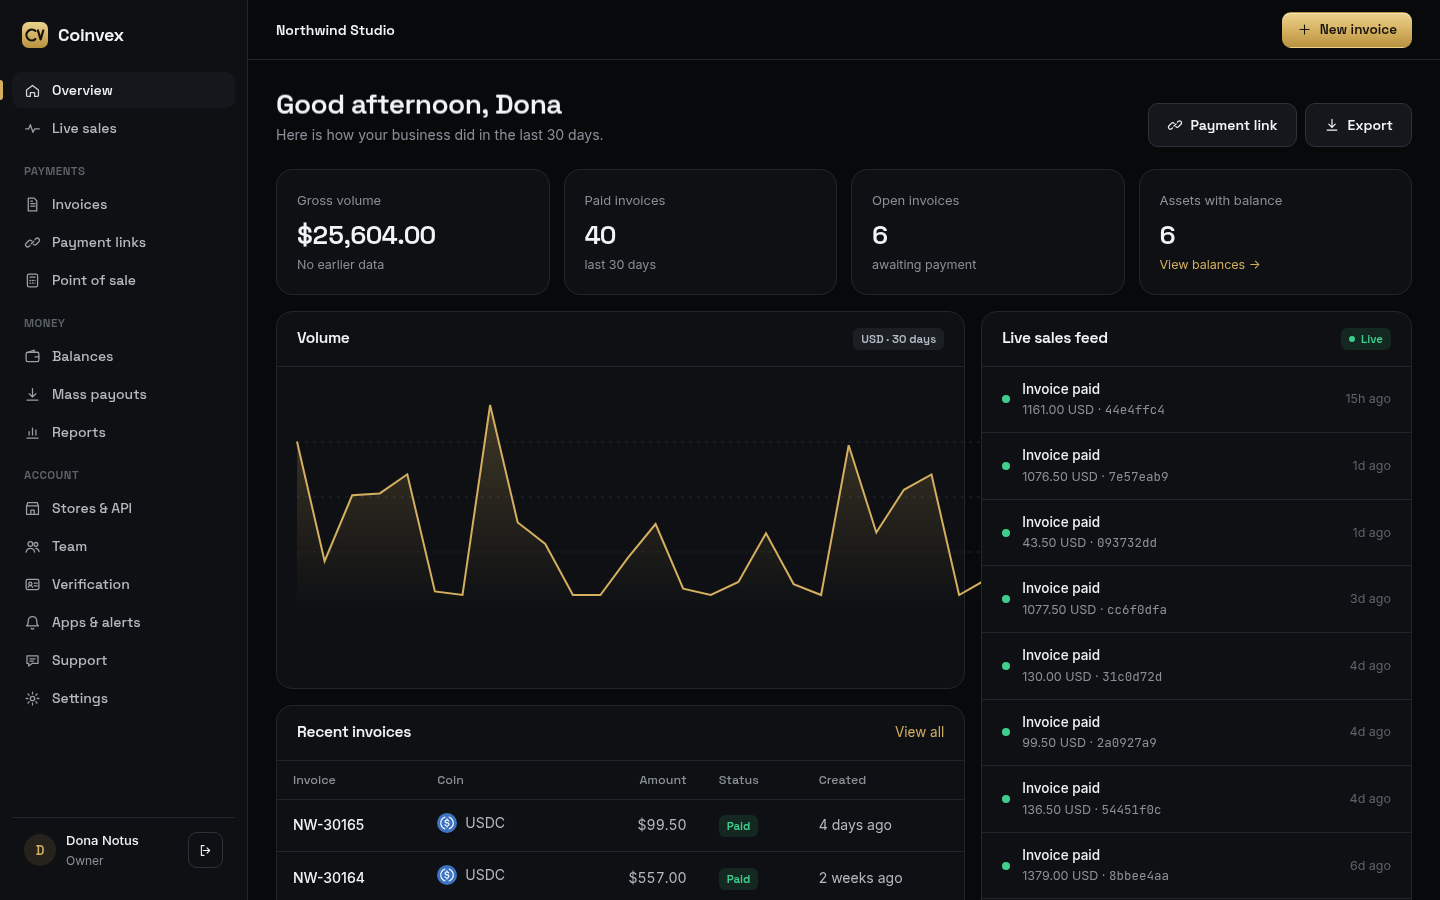Click the Live status badge
This screenshot has width=1440, height=900.
tap(1366, 339)
